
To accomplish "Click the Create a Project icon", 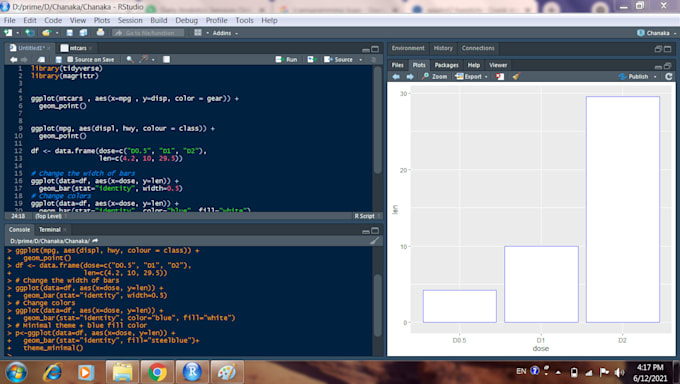I will [29, 33].
